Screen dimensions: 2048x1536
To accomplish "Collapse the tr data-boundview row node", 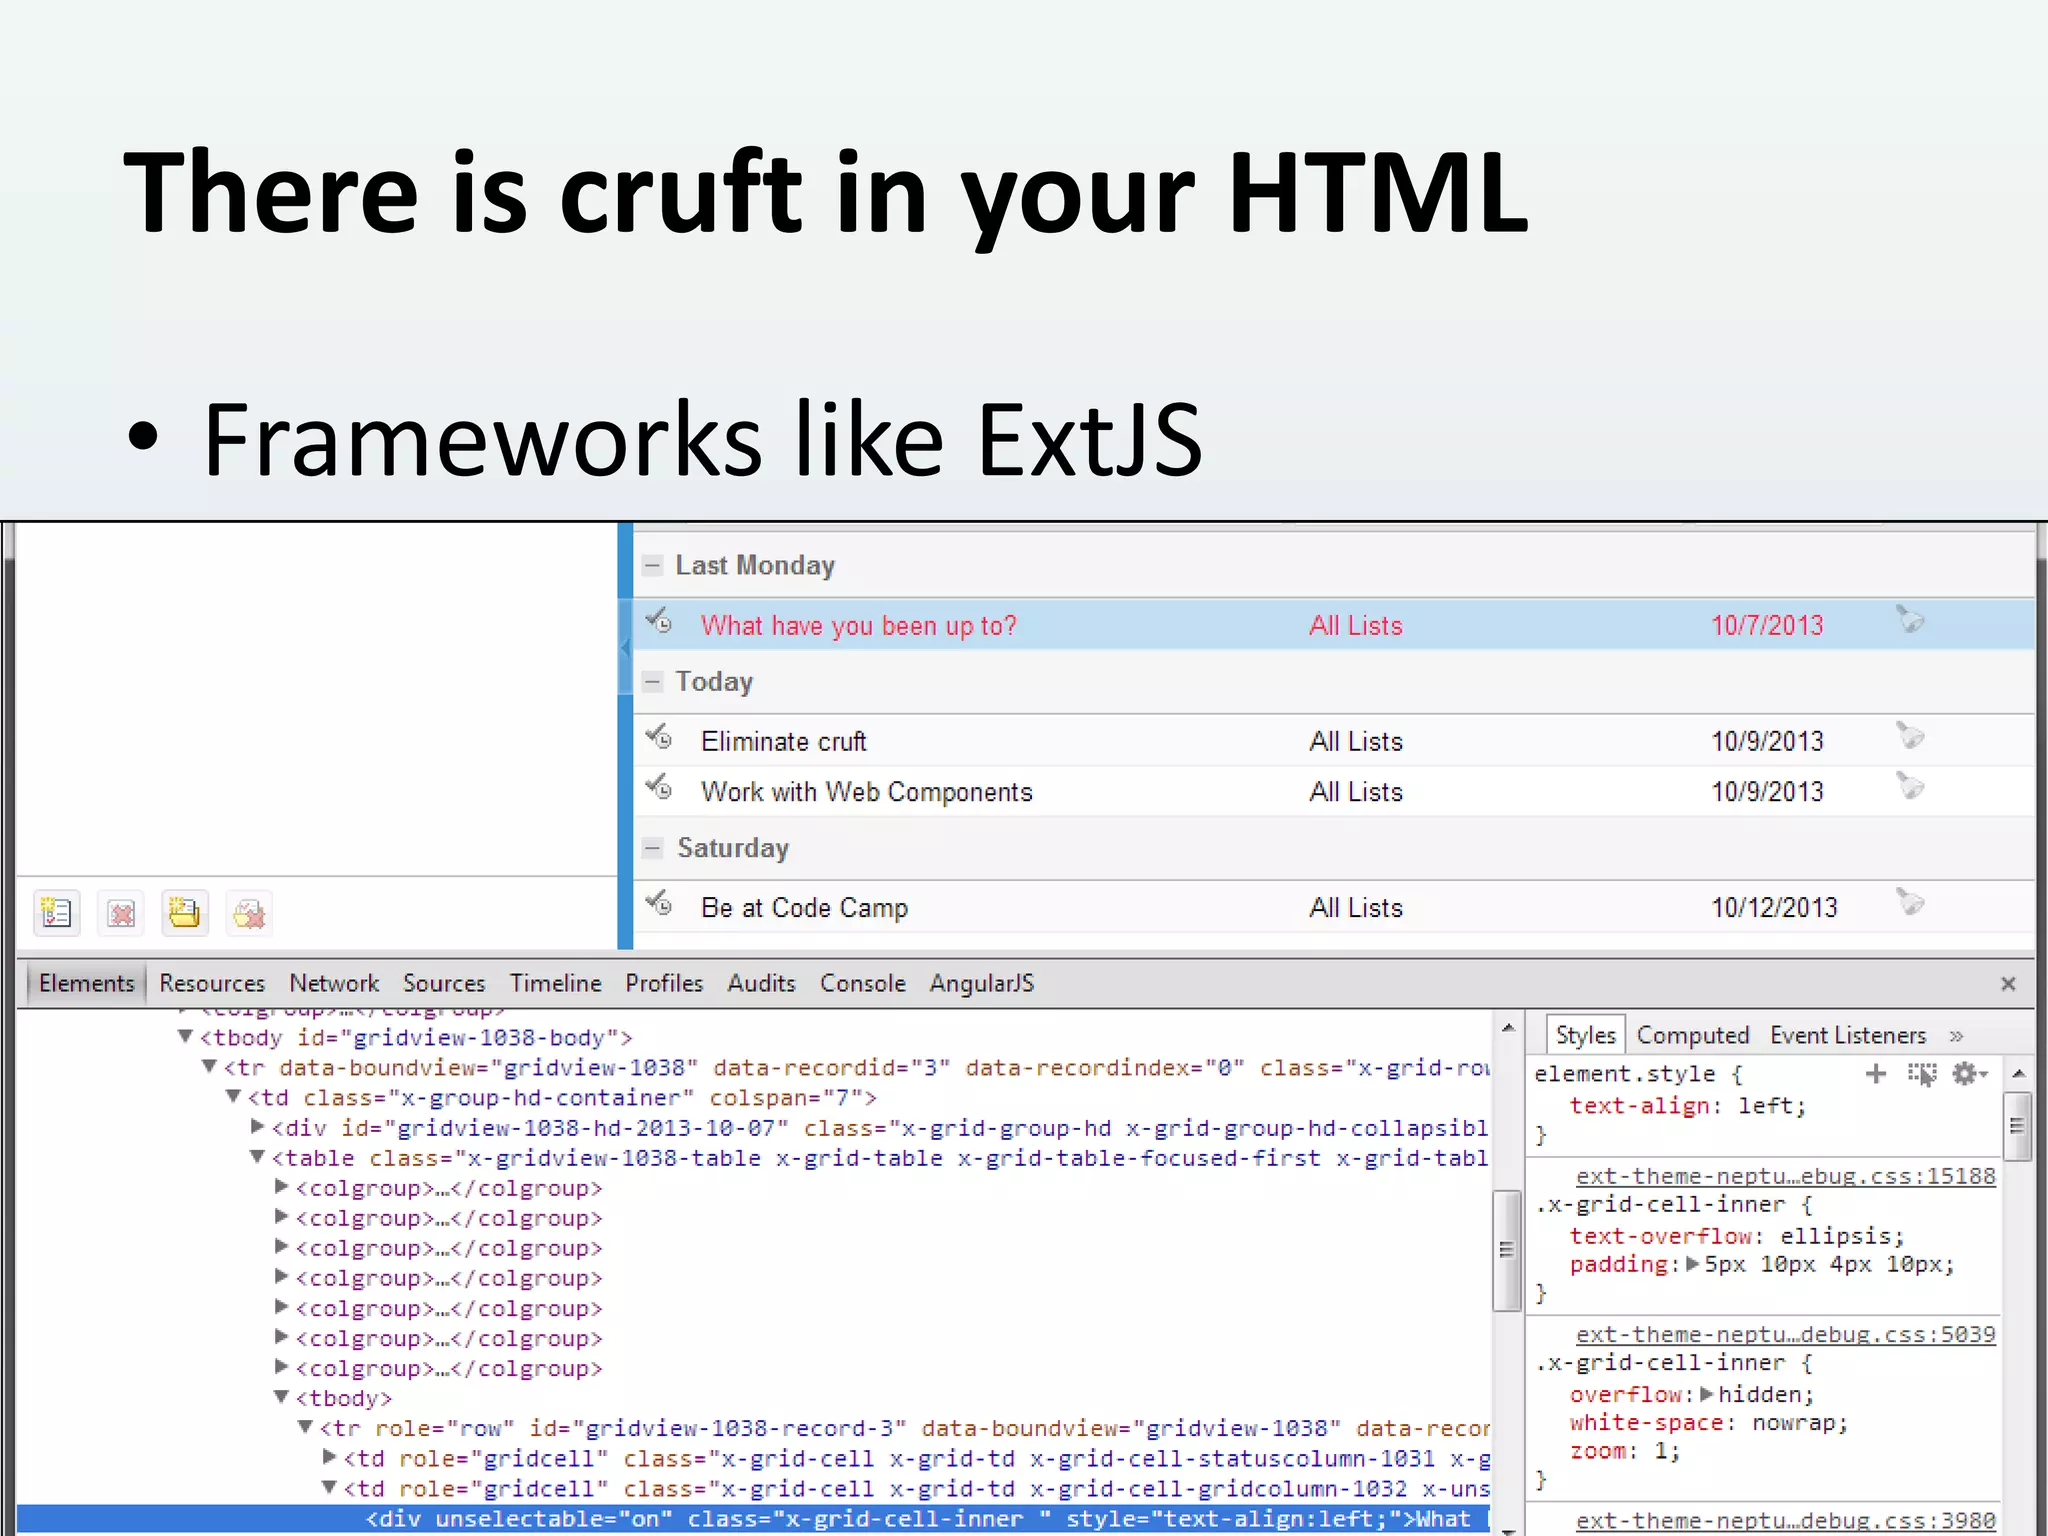I will coord(209,1067).
